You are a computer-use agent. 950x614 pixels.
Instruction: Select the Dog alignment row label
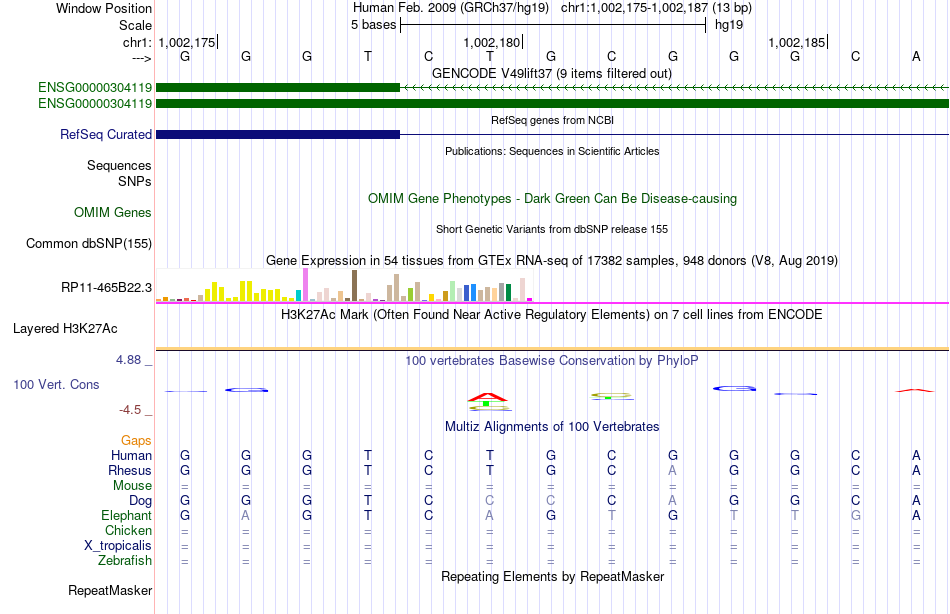[140, 501]
